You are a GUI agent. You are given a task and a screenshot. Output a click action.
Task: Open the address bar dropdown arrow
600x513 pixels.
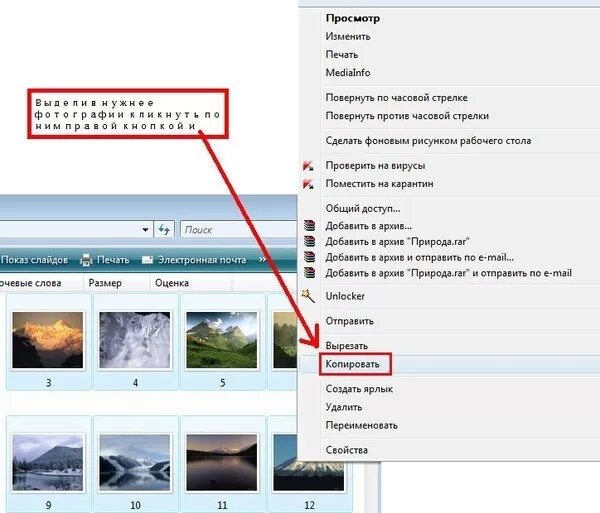pyautogui.click(x=145, y=230)
